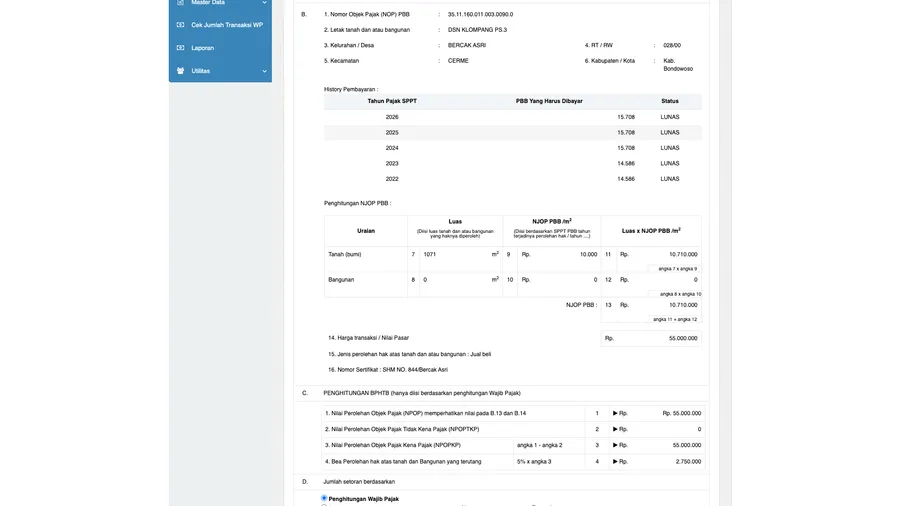Screen dimensions: 900x506
Task: Click the PENGHITUNGAN BPHTB section heading
Action: (422, 393)
